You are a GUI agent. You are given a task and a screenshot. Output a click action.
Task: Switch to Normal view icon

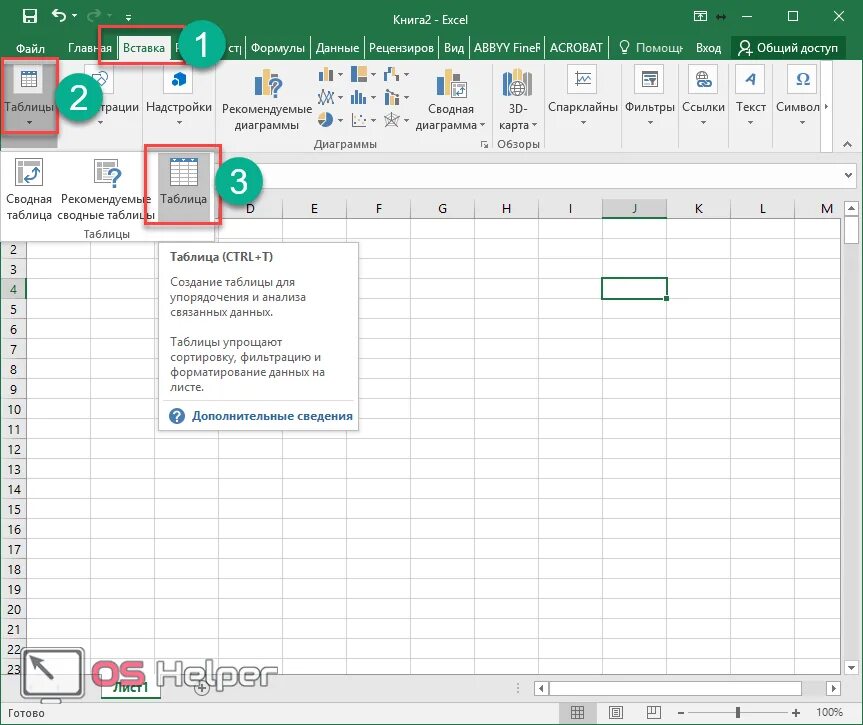point(577,713)
